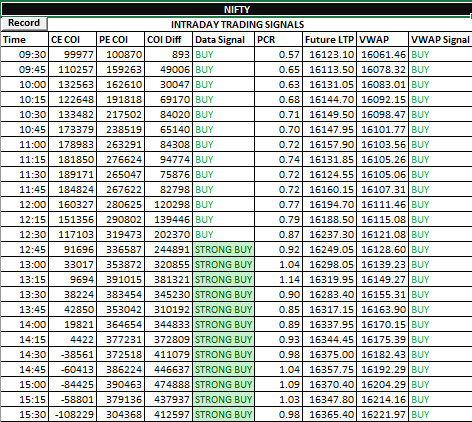Click the Future LTP header cell
The width and height of the screenshot is (472, 422).
click(329, 40)
